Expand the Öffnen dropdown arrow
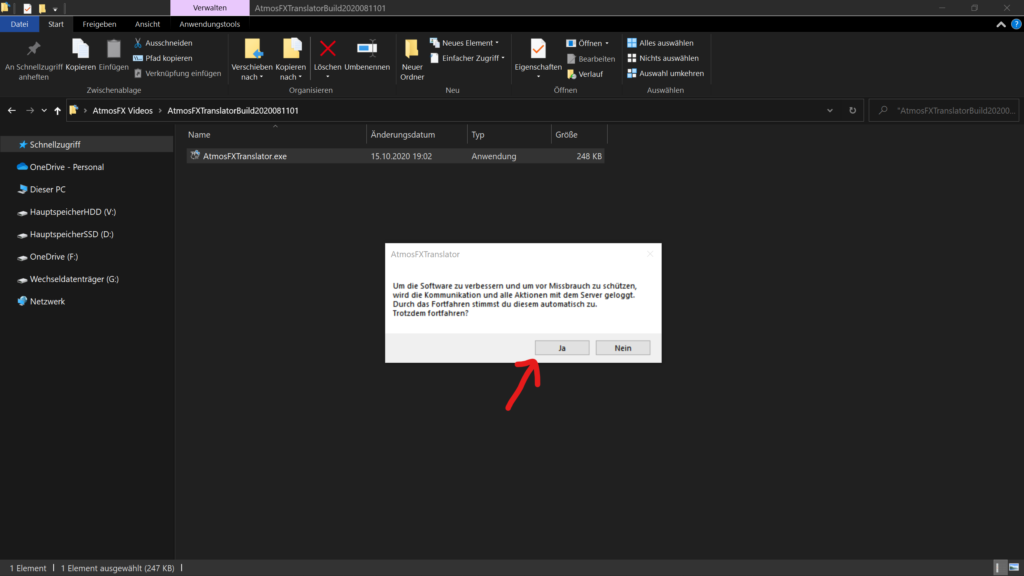 click(x=607, y=43)
